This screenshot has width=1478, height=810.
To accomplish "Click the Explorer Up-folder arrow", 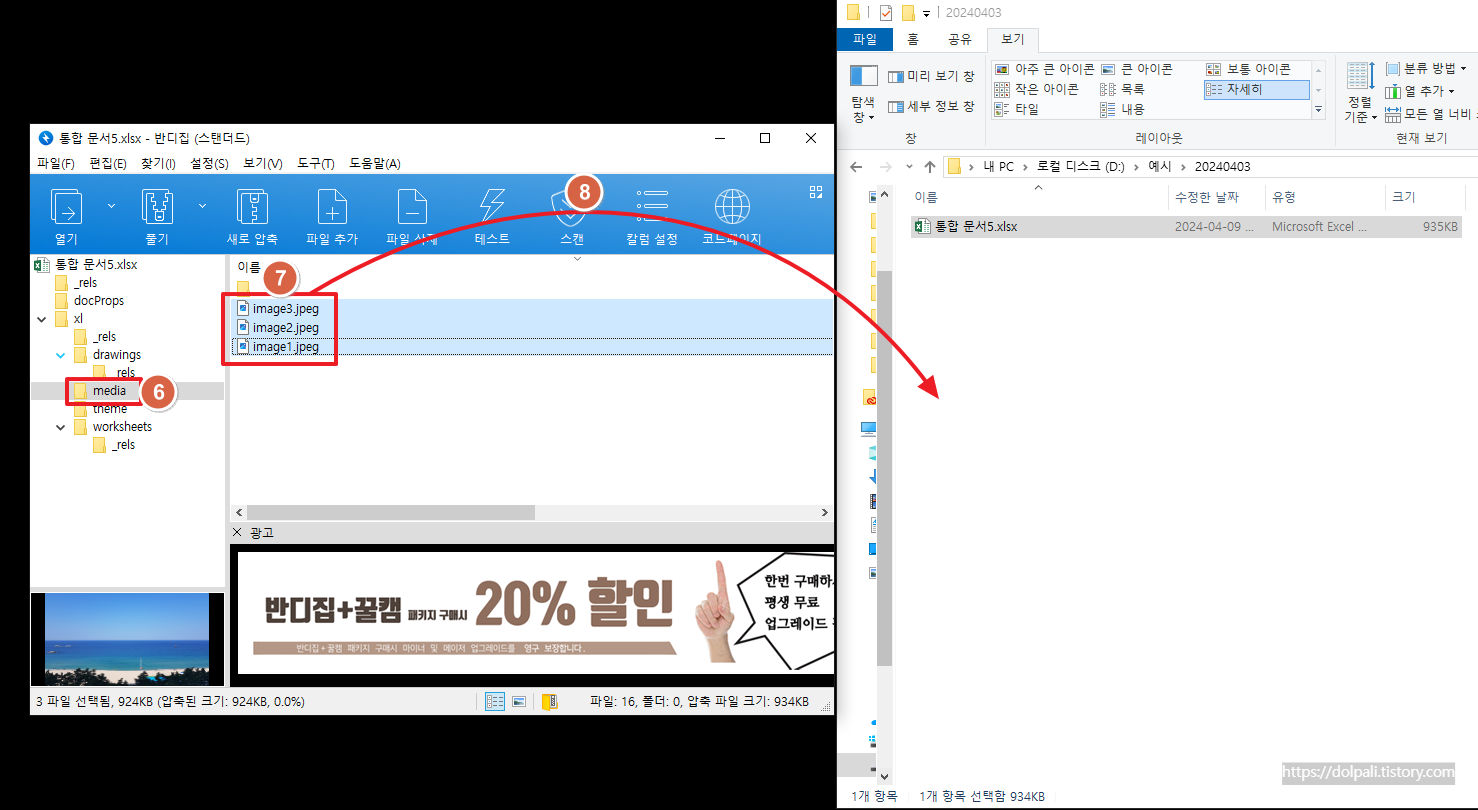I will (930, 166).
